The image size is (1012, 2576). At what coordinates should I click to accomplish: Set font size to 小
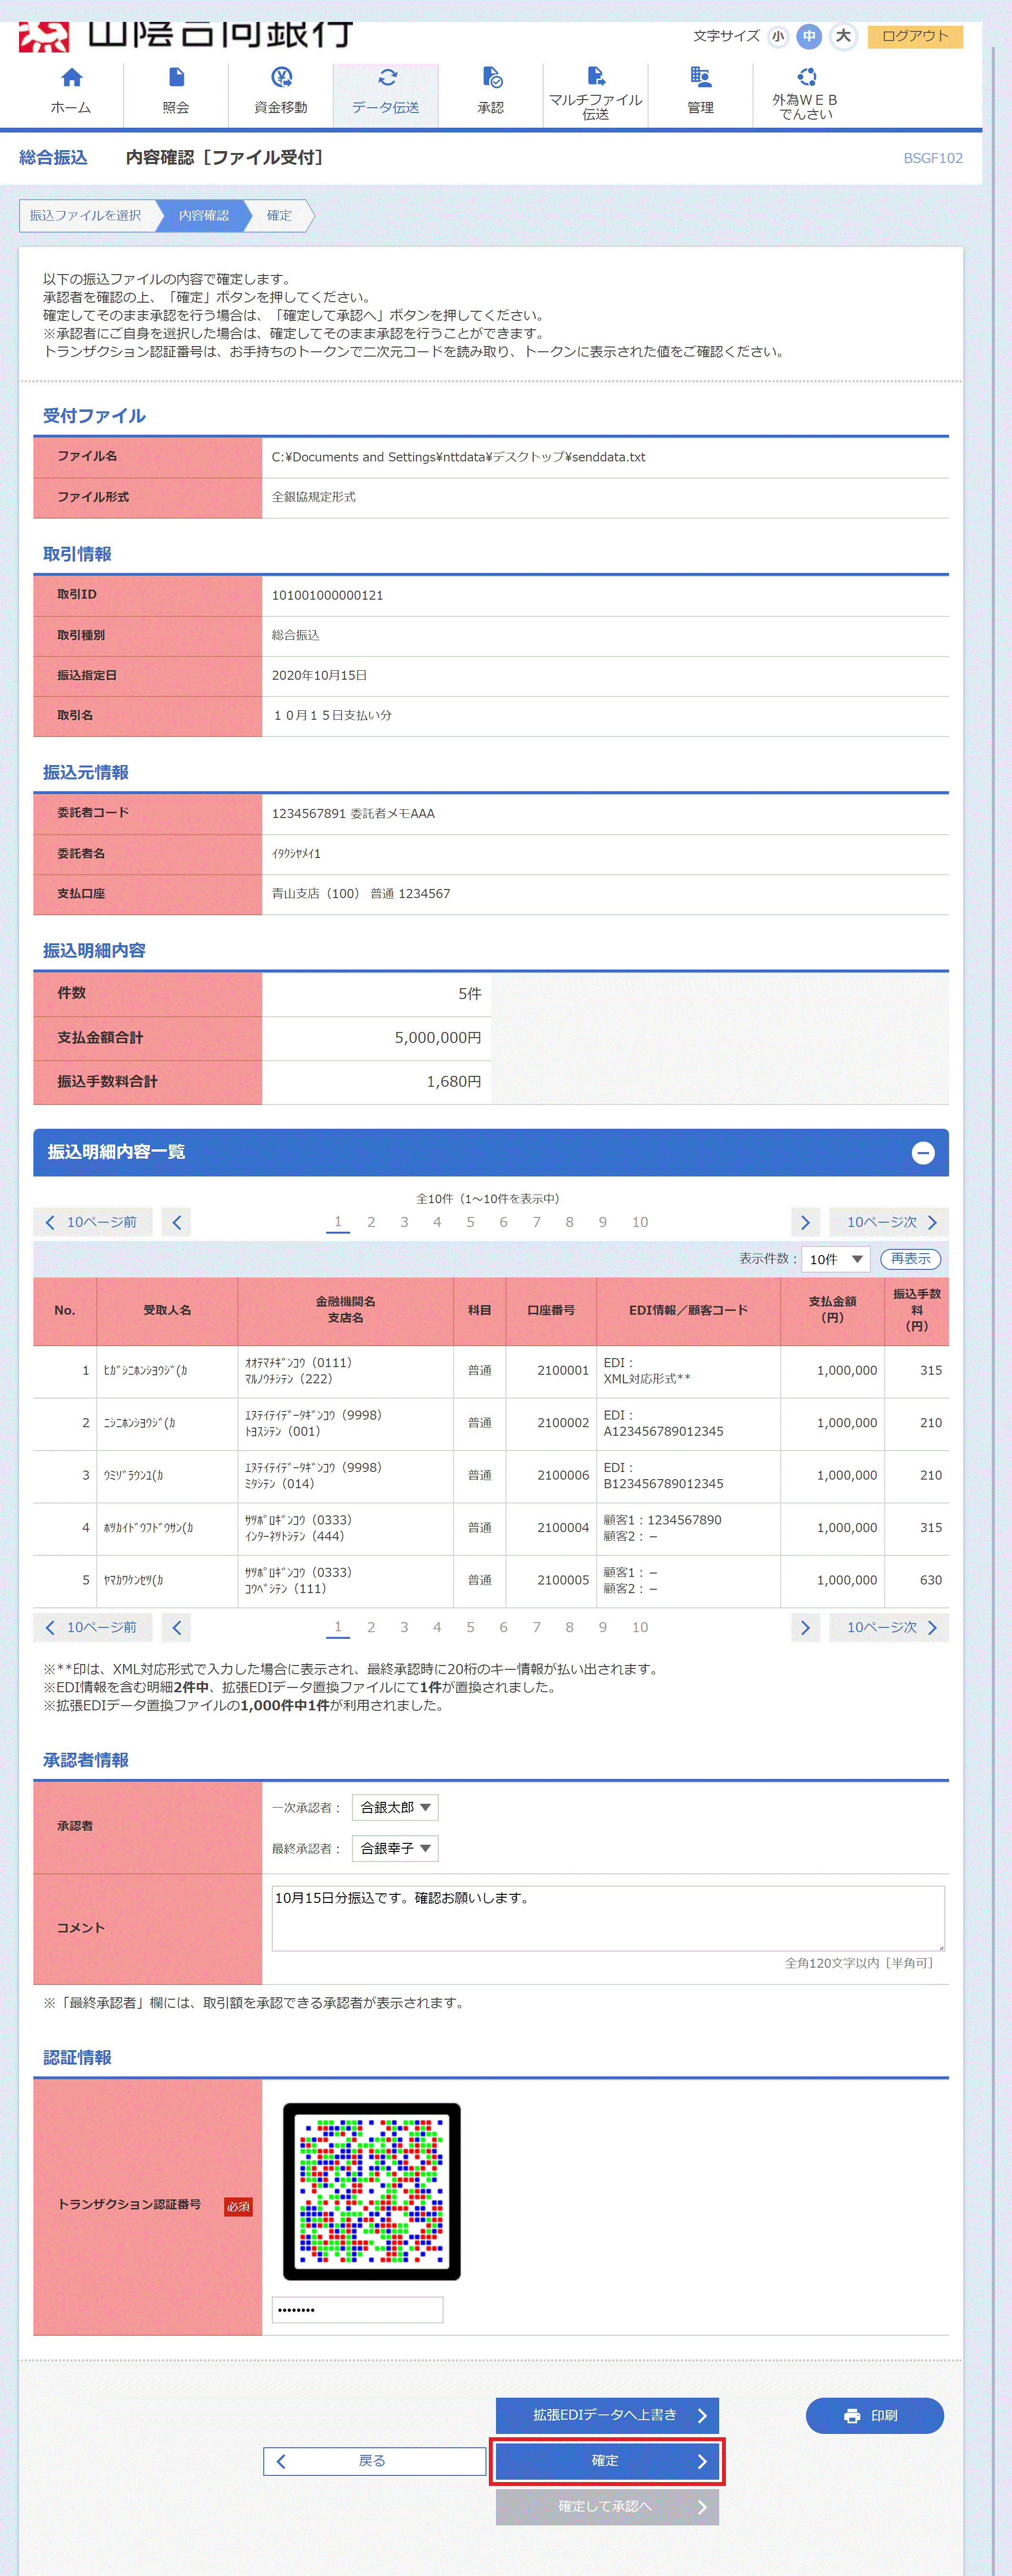click(x=778, y=37)
